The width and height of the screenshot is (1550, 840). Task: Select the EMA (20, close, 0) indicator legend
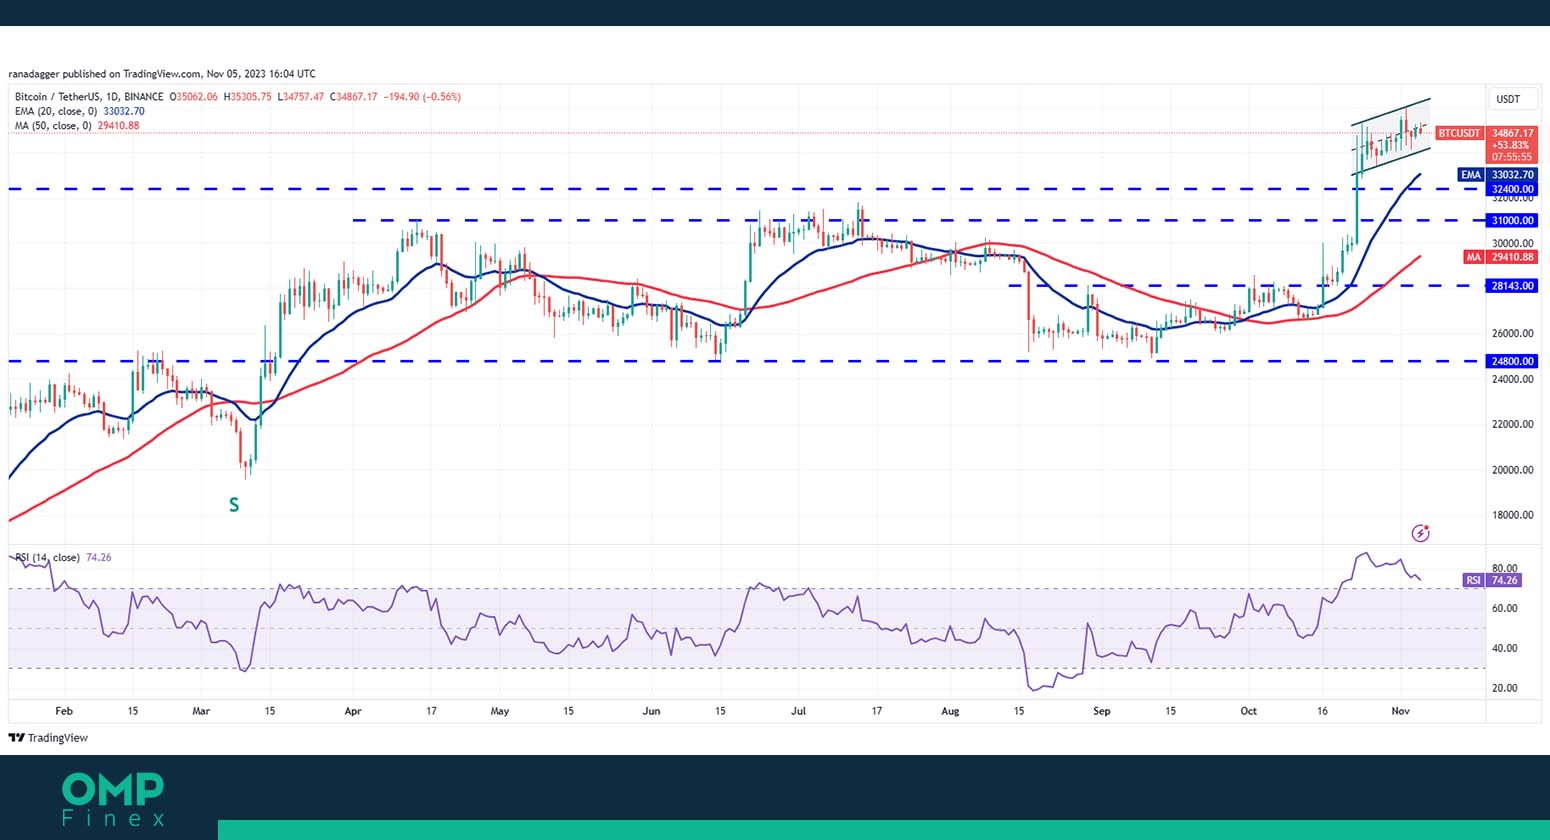click(56, 111)
